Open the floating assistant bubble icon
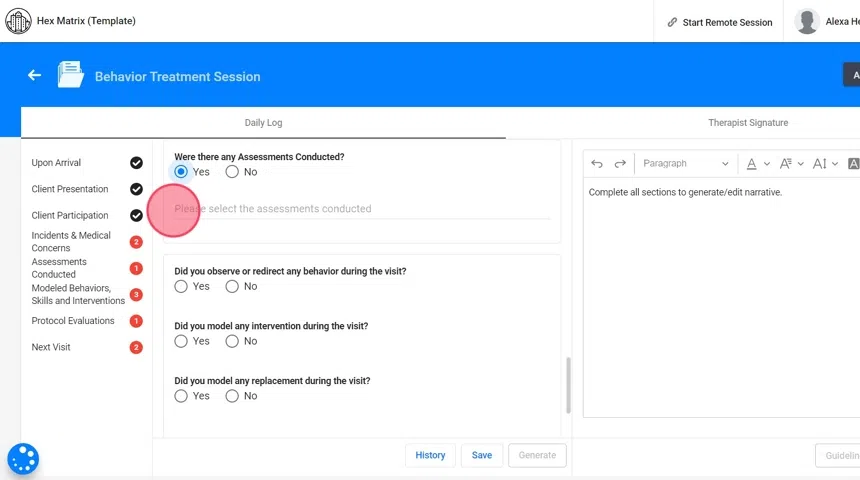This screenshot has width=860, height=480. tap(23, 459)
